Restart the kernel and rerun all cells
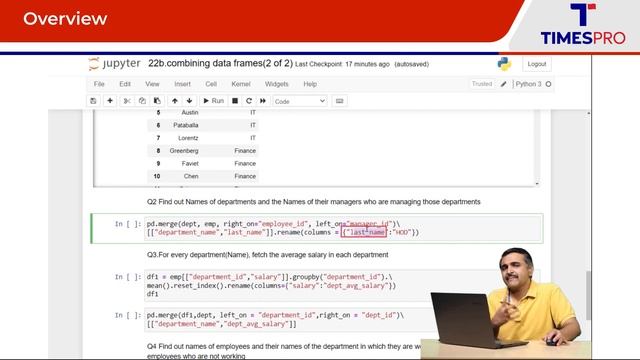This screenshot has height=360, width=640. 263,101
